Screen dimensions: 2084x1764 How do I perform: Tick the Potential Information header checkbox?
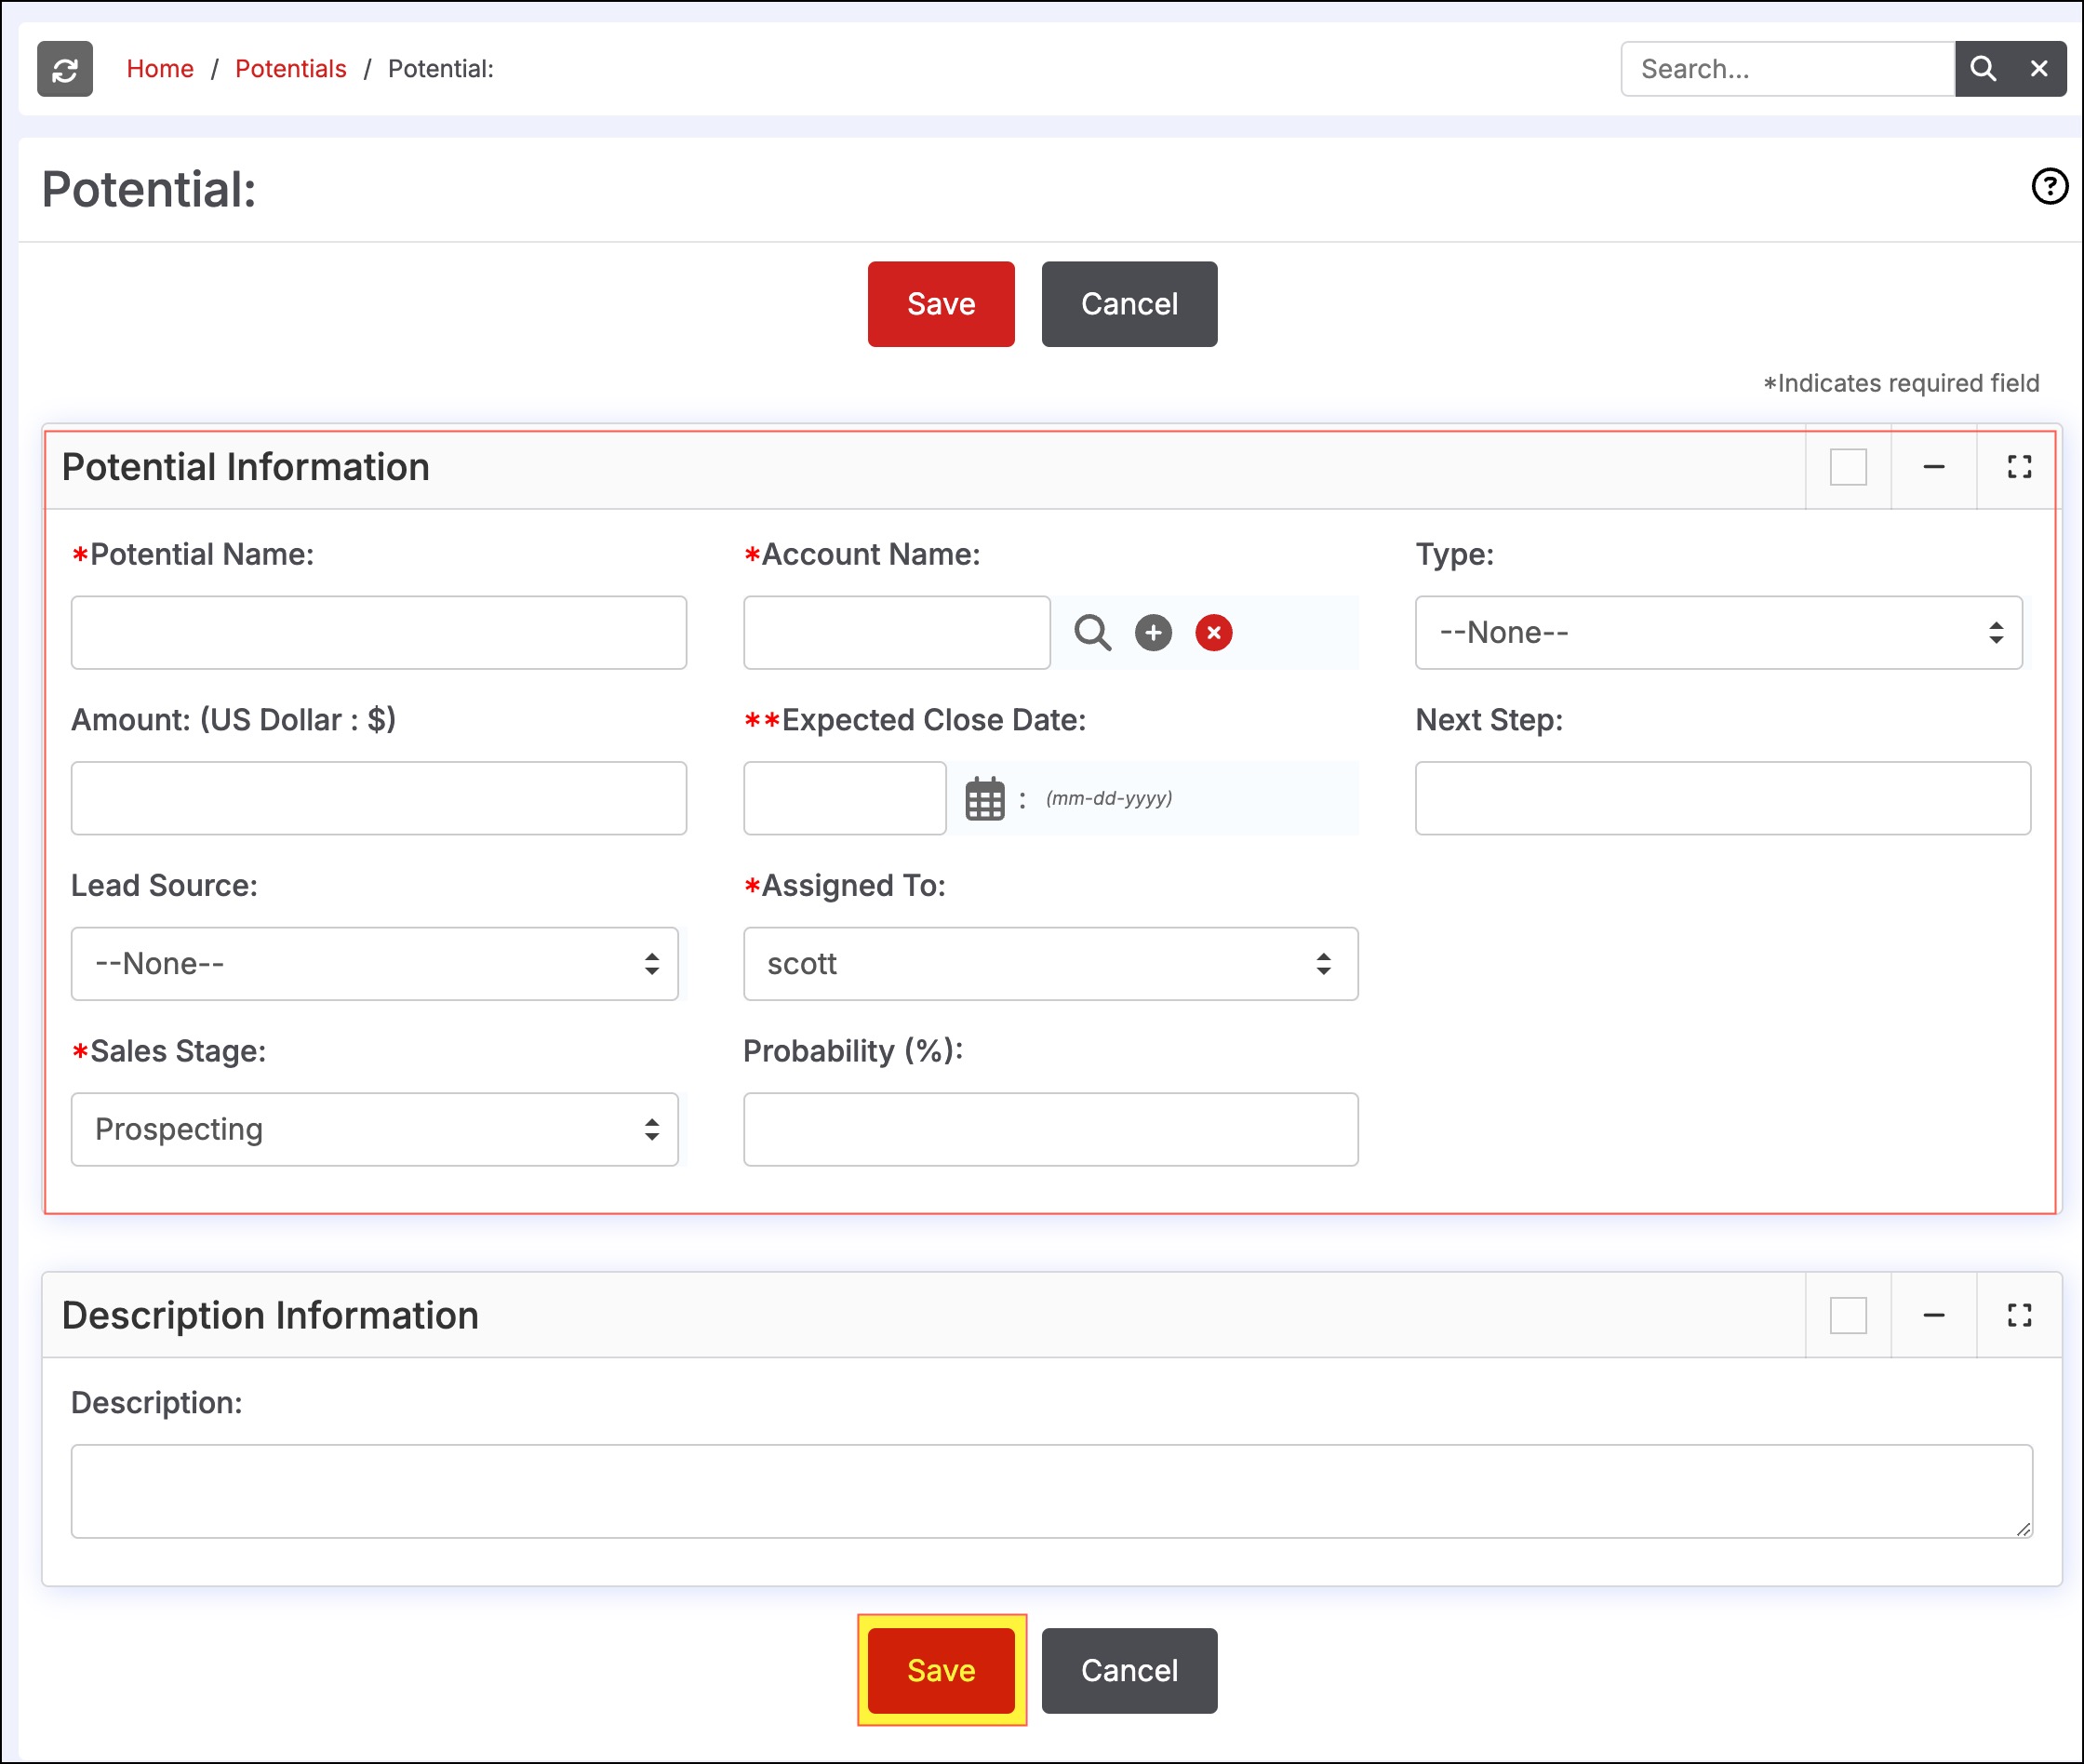pyautogui.click(x=1848, y=467)
